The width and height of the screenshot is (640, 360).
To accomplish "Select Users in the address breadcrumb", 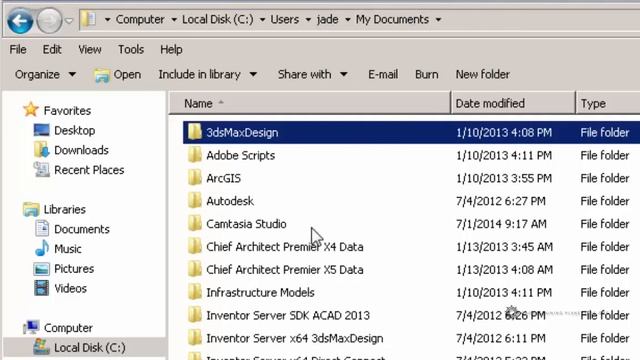I will click(x=284, y=20).
